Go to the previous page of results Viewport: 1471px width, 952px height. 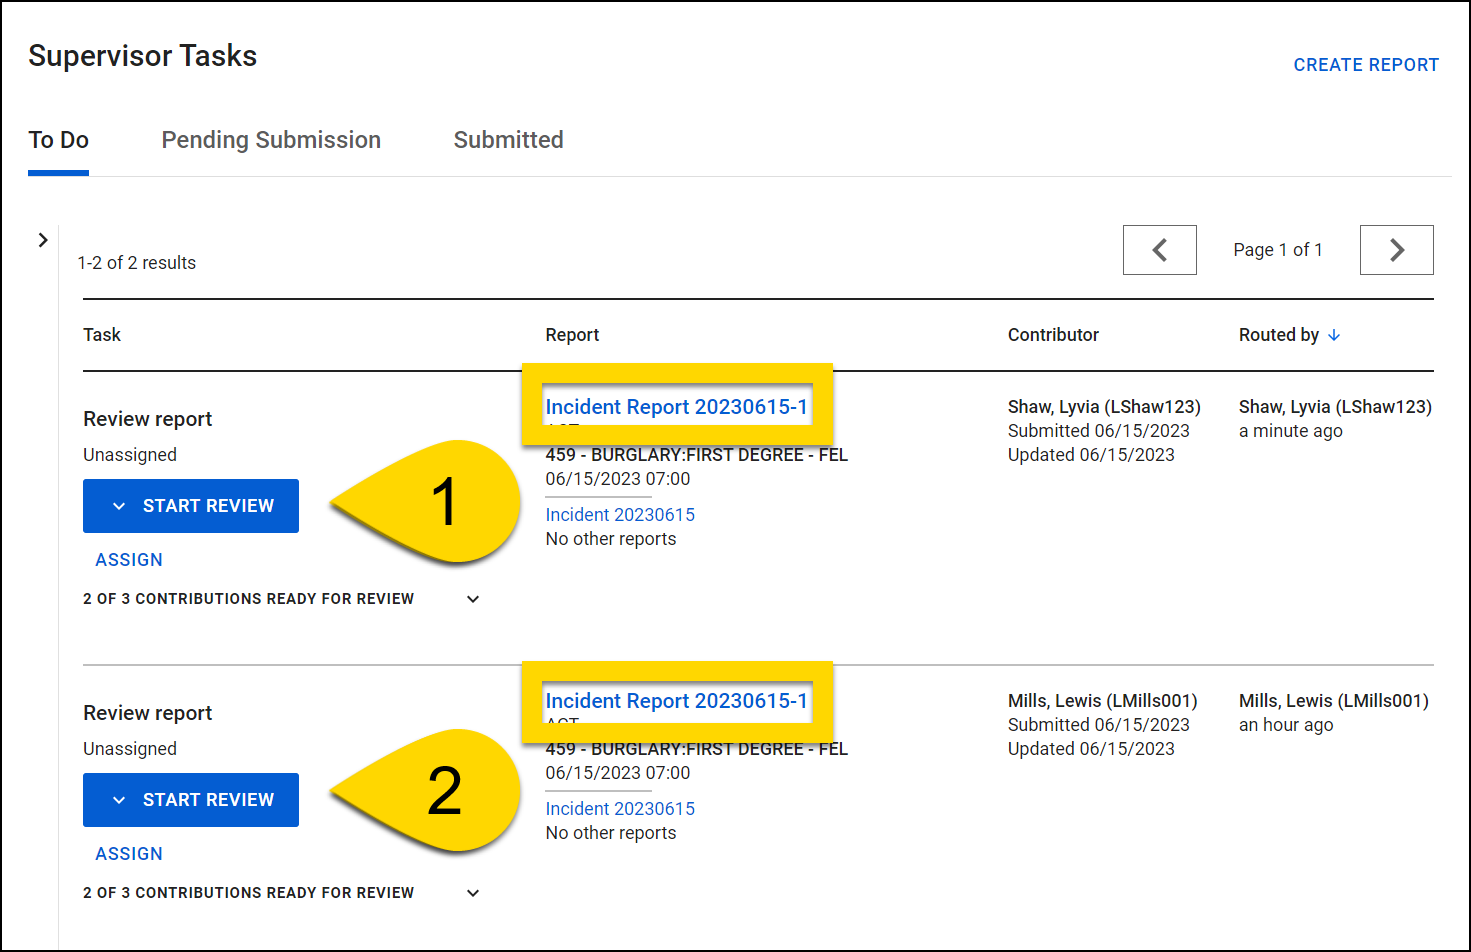1159,250
